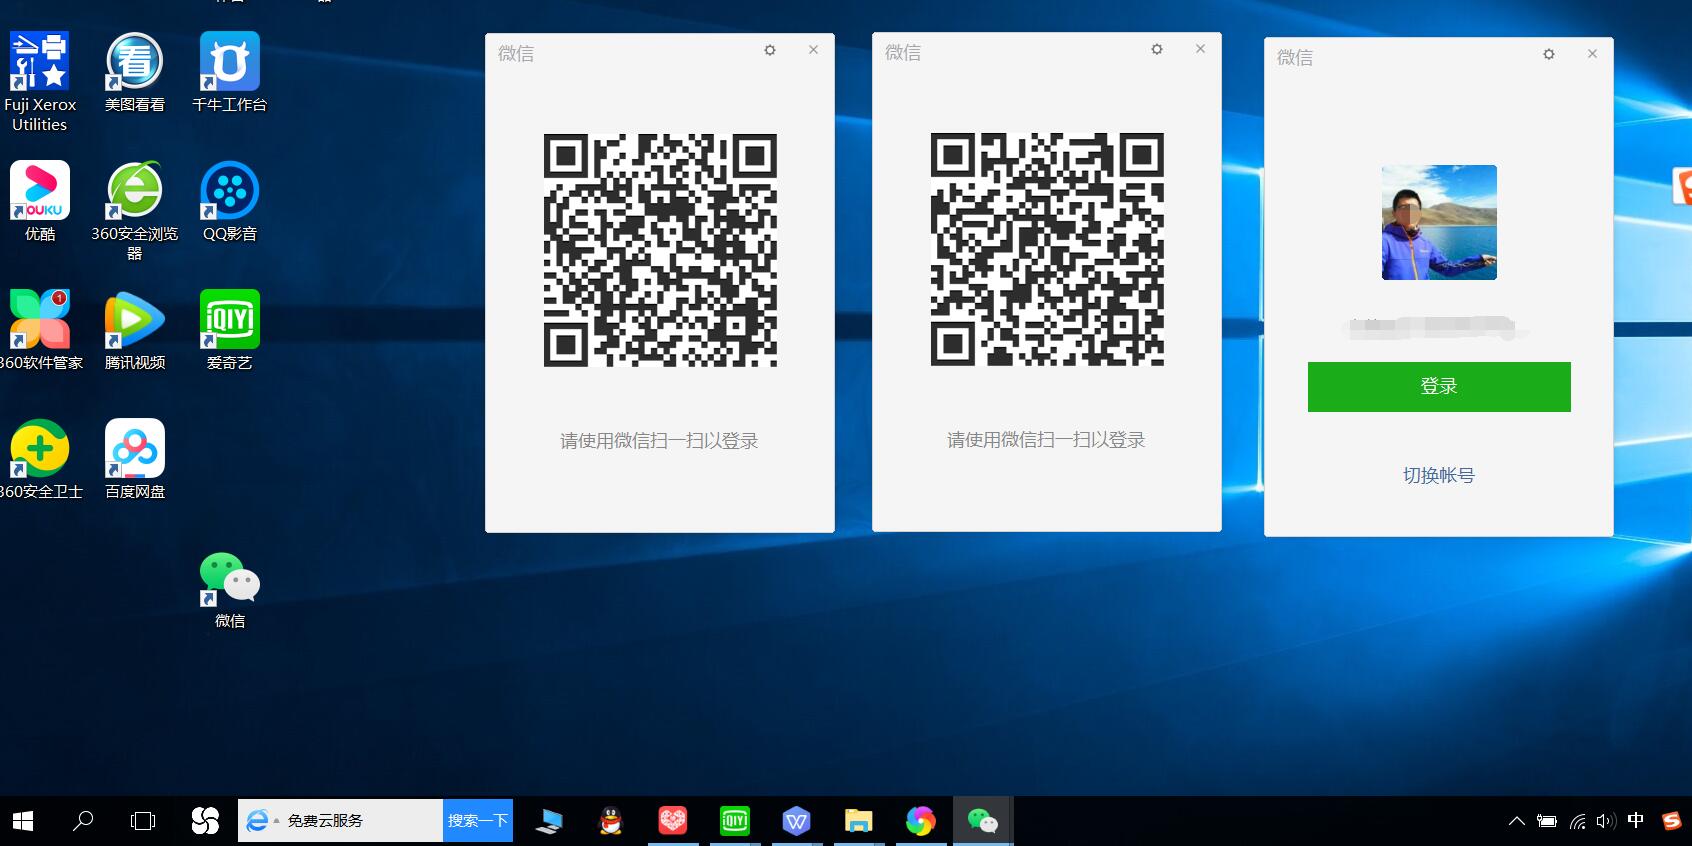Click the 切换帐号 switch account link
Screen dimensions: 1692x846
1438,476
